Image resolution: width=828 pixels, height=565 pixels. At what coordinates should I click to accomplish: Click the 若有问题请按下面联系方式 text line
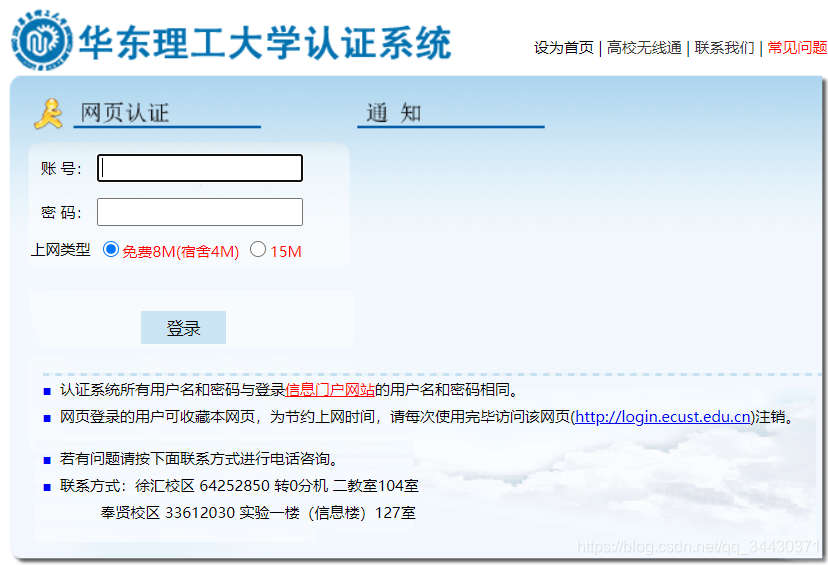pos(199,459)
